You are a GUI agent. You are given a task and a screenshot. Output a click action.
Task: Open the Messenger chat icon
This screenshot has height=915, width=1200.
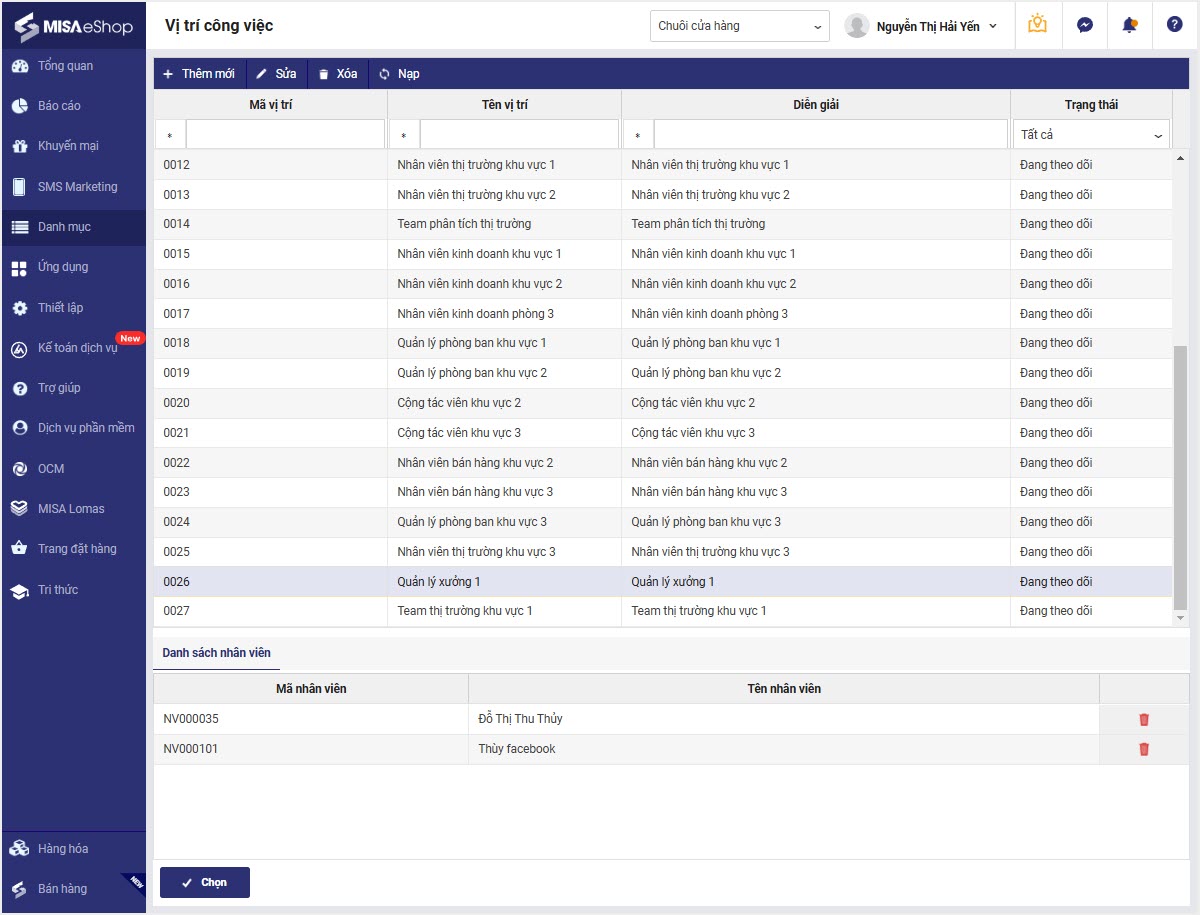1084,25
